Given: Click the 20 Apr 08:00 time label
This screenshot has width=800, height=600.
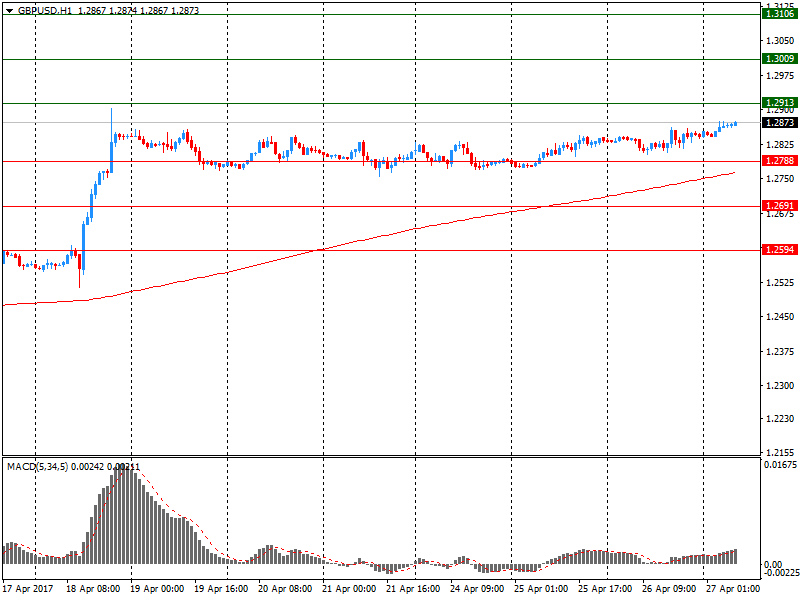Looking at the screenshot, I should coord(285,589).
